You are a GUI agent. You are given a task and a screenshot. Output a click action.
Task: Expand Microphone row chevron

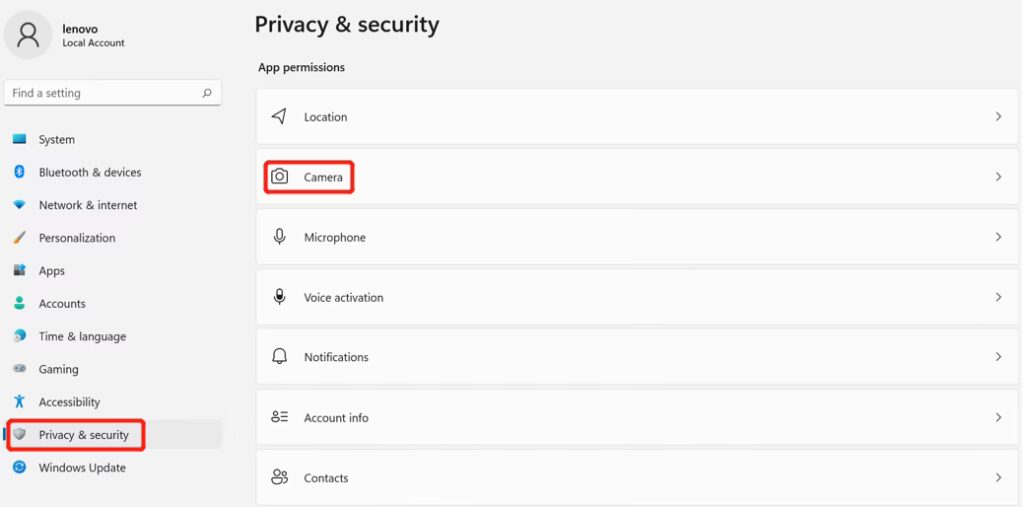coord(998,237)
